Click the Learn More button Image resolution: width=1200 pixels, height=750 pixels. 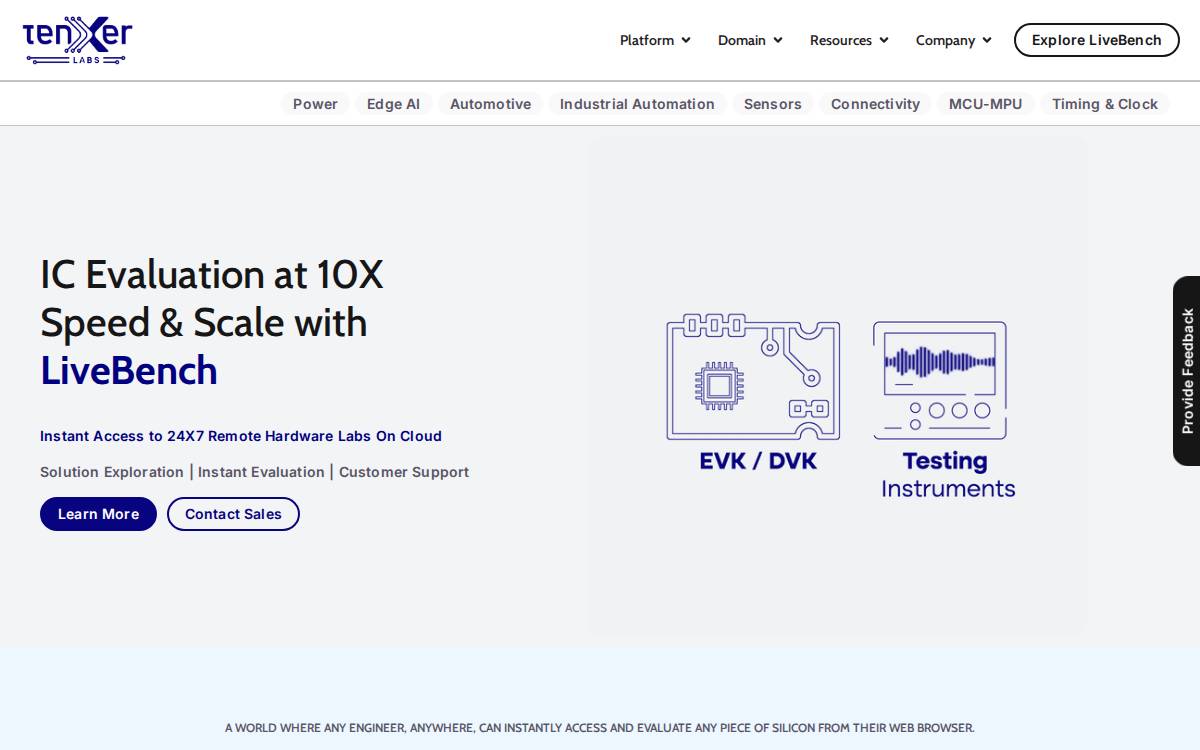[98, 514]
